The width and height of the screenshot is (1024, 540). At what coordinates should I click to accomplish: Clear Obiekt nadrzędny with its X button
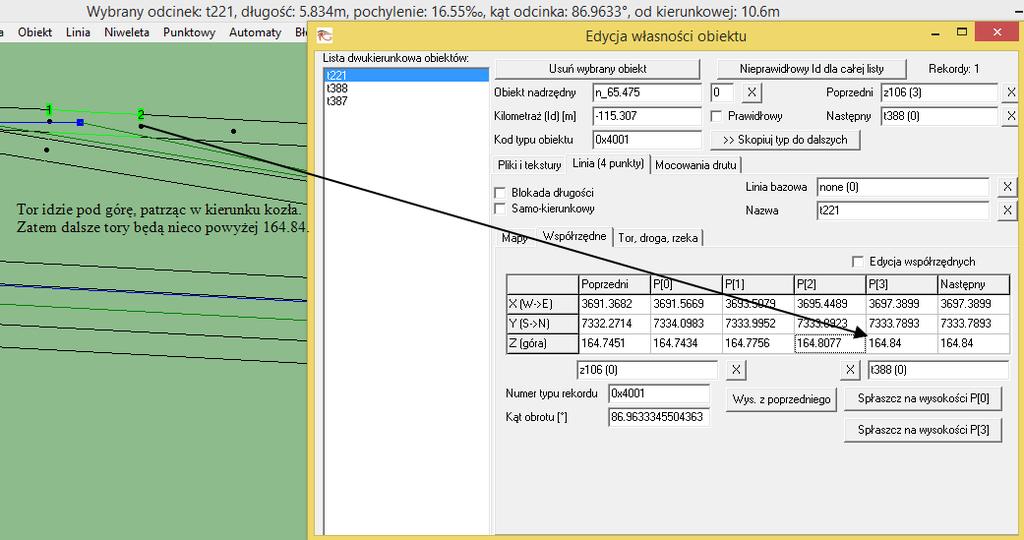(752, 93)
